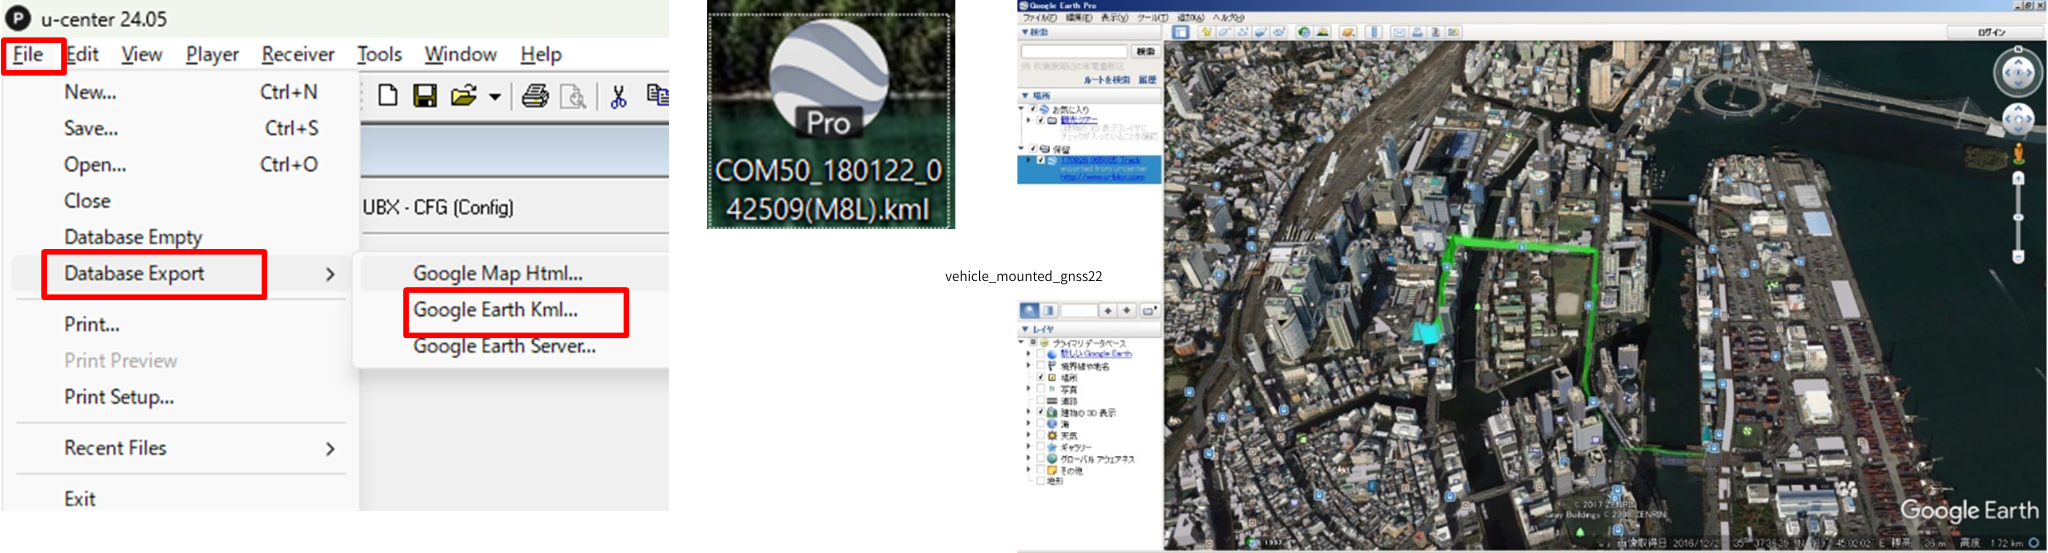Click the Add Path icon in Google Earth
This screenshot has width=2048, height=553.
[1243, 32]
